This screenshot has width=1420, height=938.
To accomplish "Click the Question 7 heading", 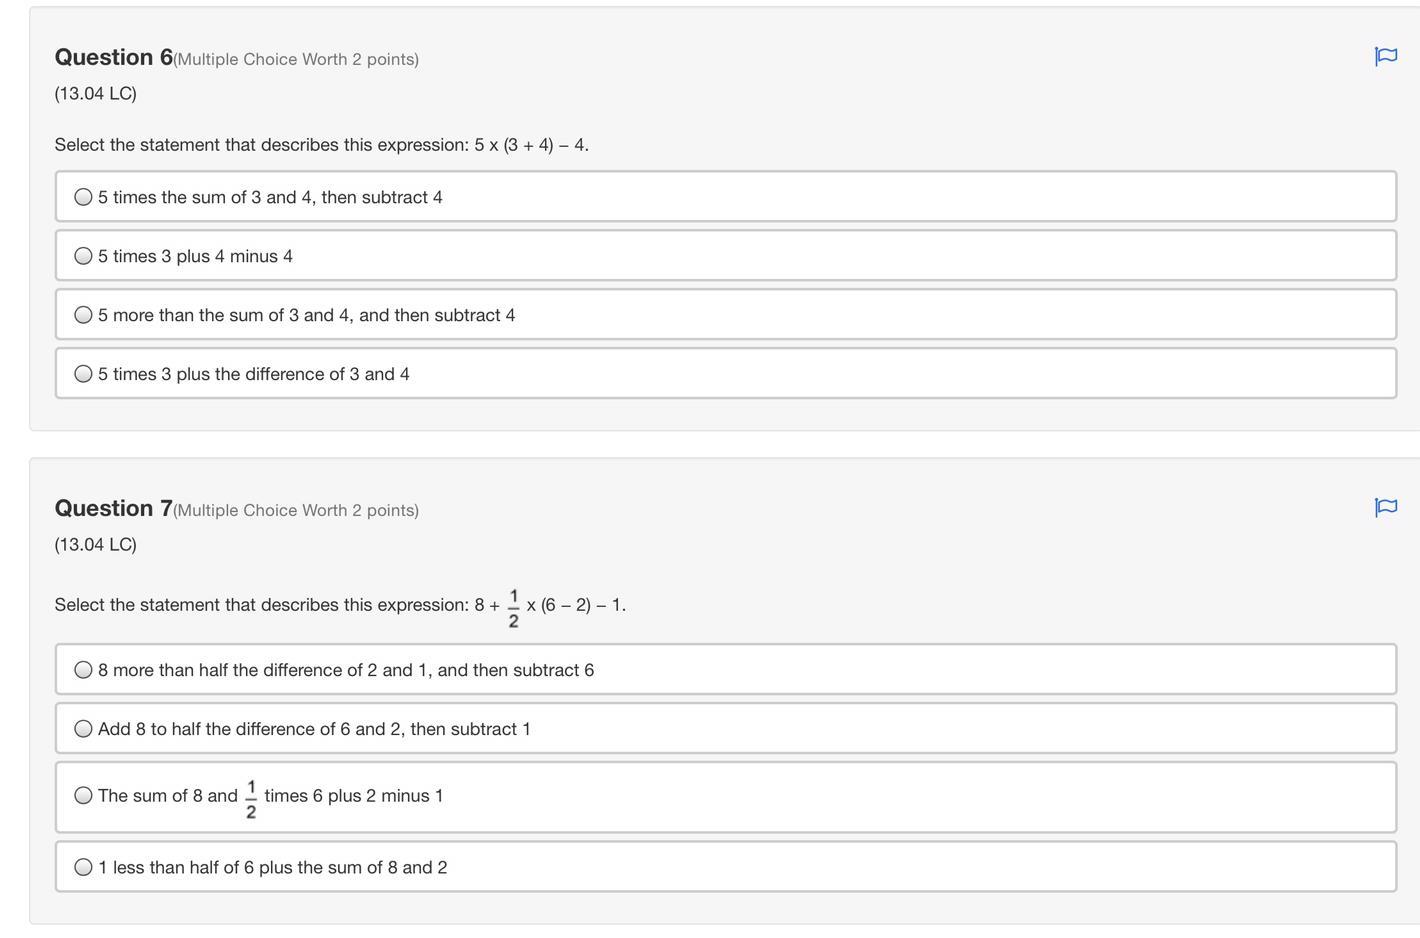I will coord(113,508).
